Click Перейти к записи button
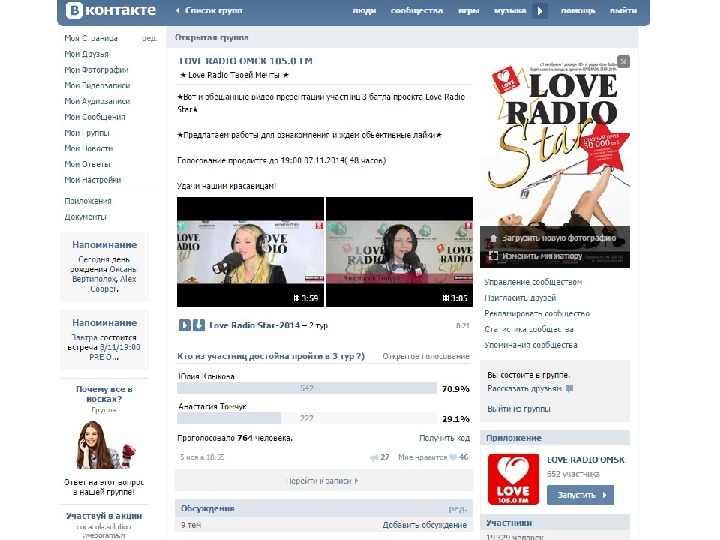720x540 pixels. click(x=323, y=481)
